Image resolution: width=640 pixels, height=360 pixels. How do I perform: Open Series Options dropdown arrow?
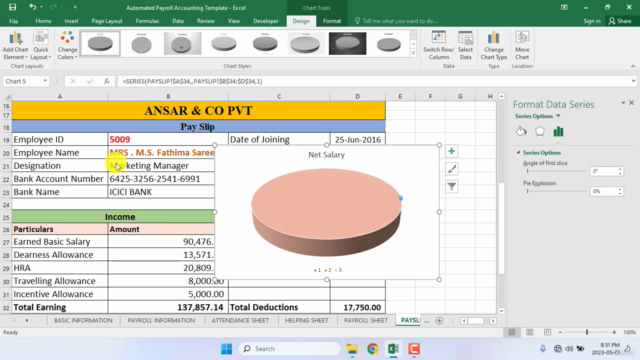(x=558, y=116)
